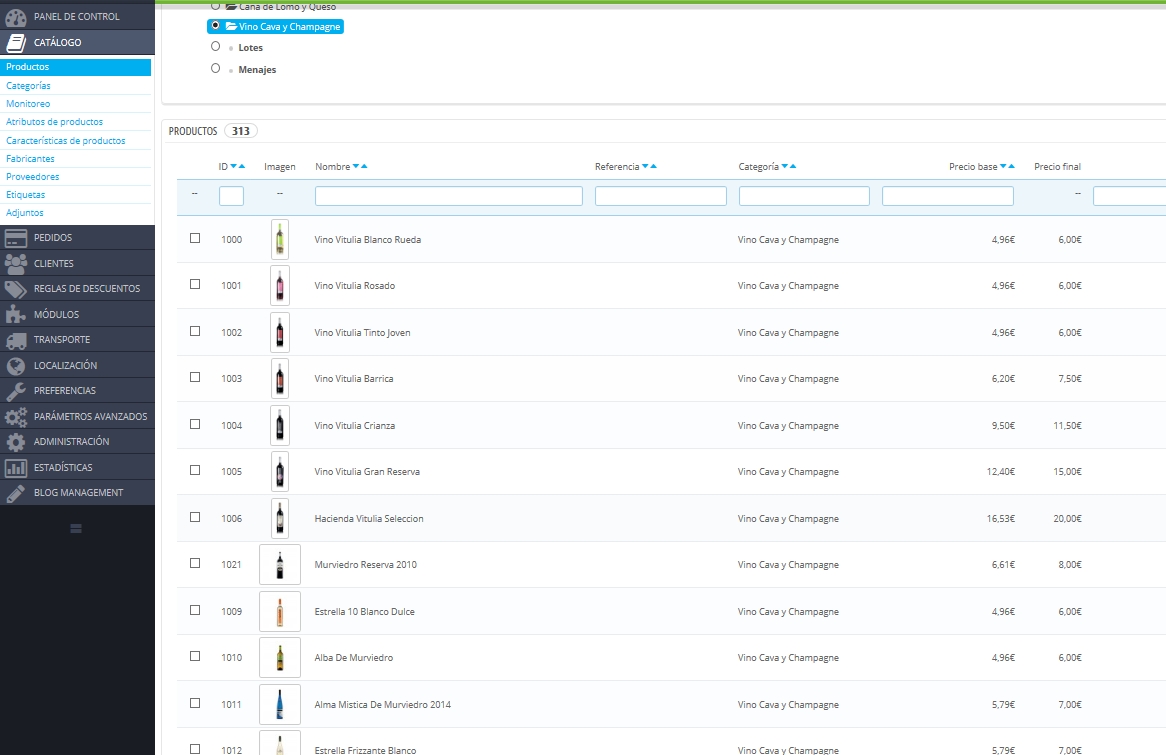
Task: Select the Menajes category radio button
Action: click(216, 68)
